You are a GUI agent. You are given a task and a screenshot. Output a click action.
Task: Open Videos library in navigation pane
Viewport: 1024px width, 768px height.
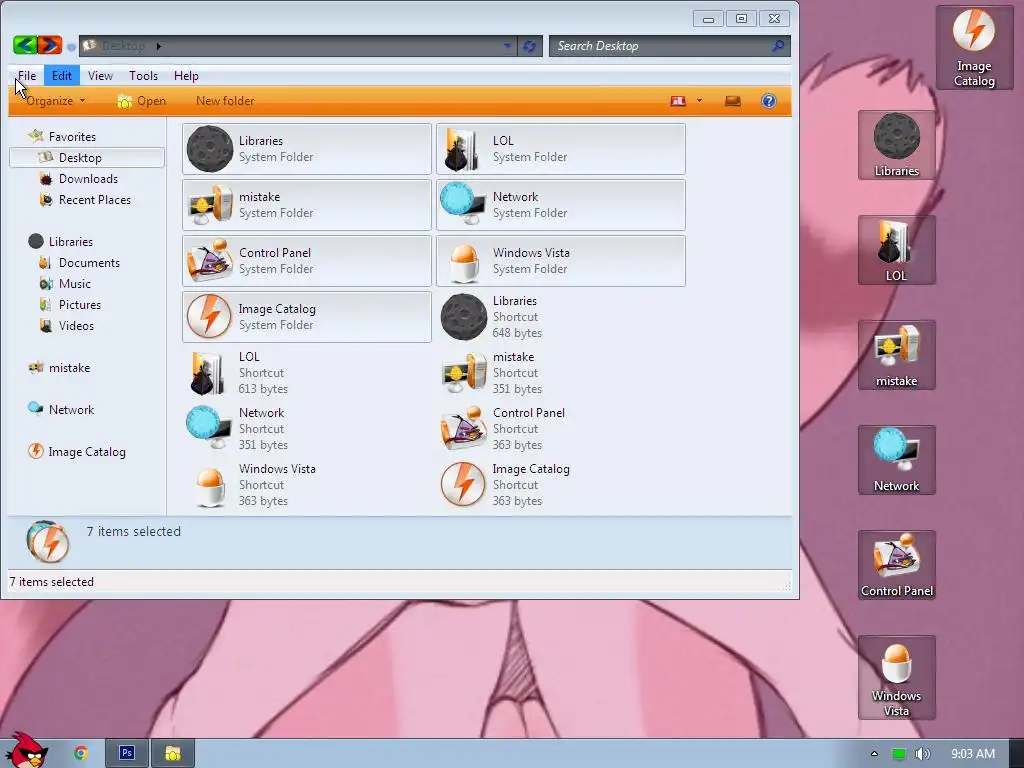coord(67,325)
